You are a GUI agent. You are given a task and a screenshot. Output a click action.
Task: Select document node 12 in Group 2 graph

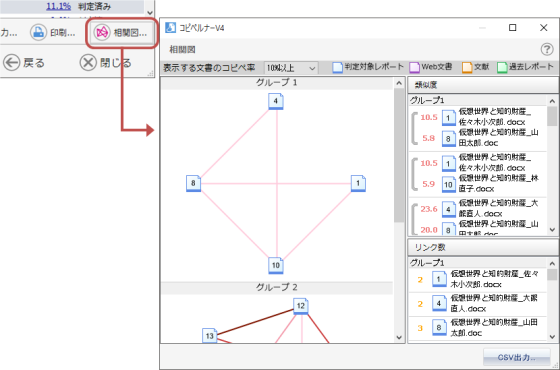coord(301,306)
